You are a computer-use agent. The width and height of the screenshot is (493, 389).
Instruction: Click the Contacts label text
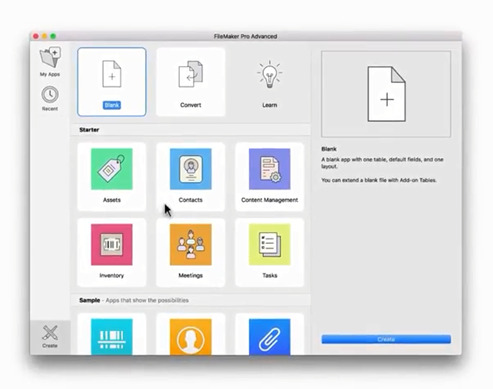pos(191,200)
